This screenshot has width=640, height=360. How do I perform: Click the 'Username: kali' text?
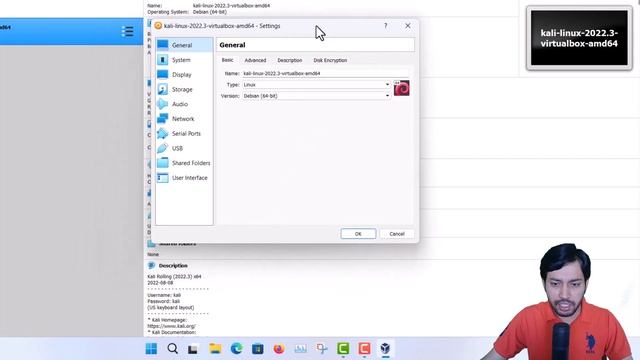pos(164,295)
